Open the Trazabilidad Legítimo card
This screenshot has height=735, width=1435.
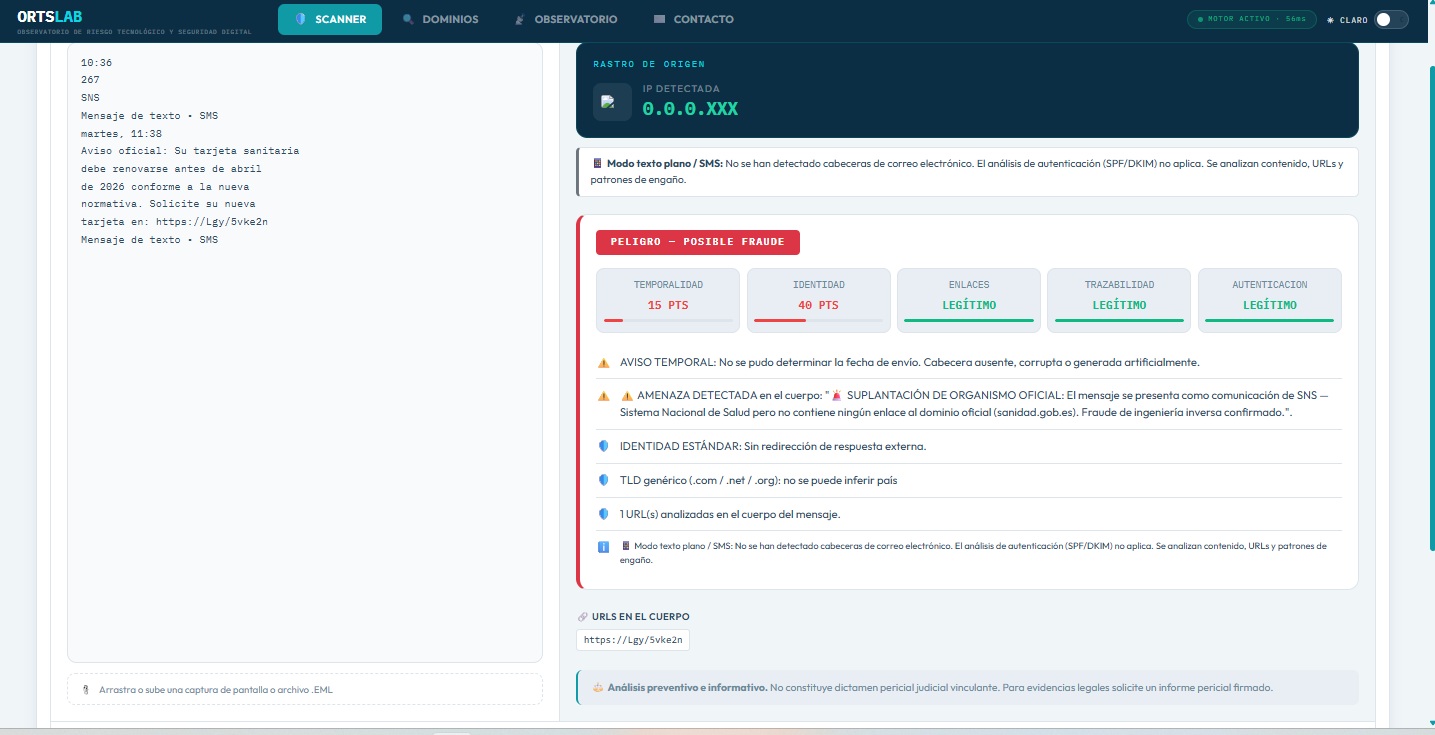pyautogui.click(x=1119, y=300)
